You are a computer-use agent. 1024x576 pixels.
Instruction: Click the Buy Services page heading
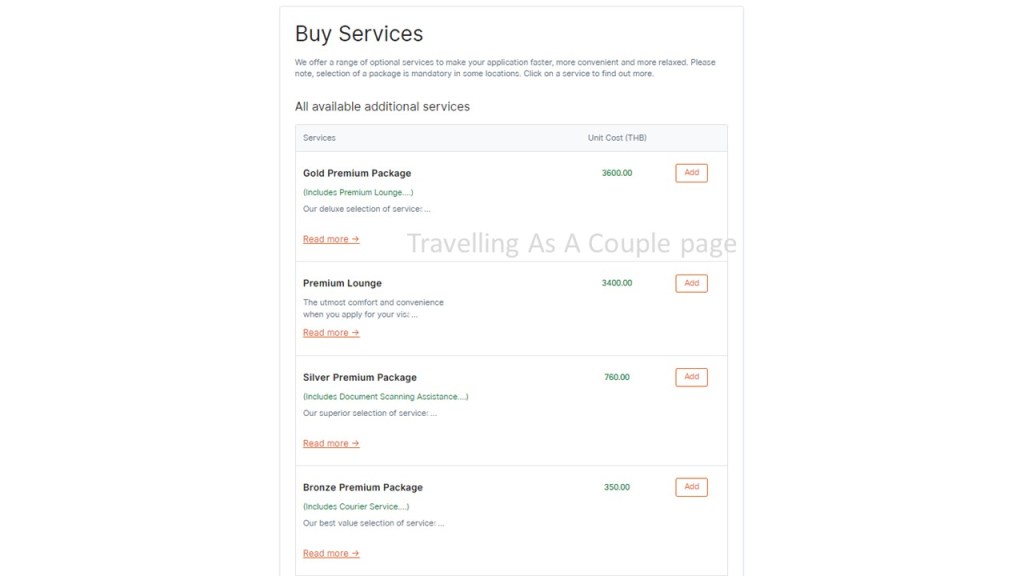click(x=359, y=34)
